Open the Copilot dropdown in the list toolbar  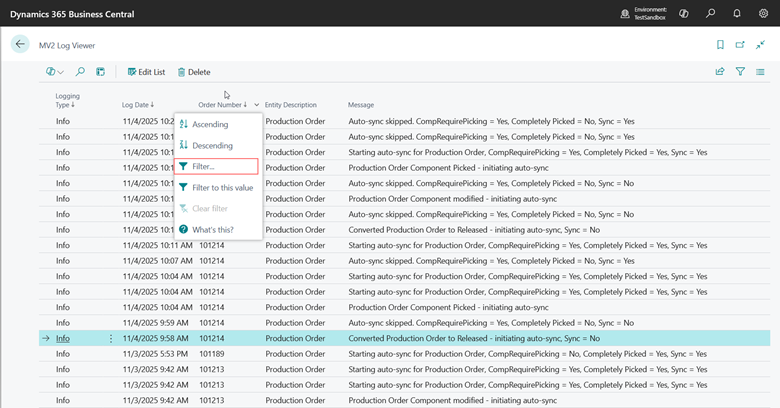point(55,72)
